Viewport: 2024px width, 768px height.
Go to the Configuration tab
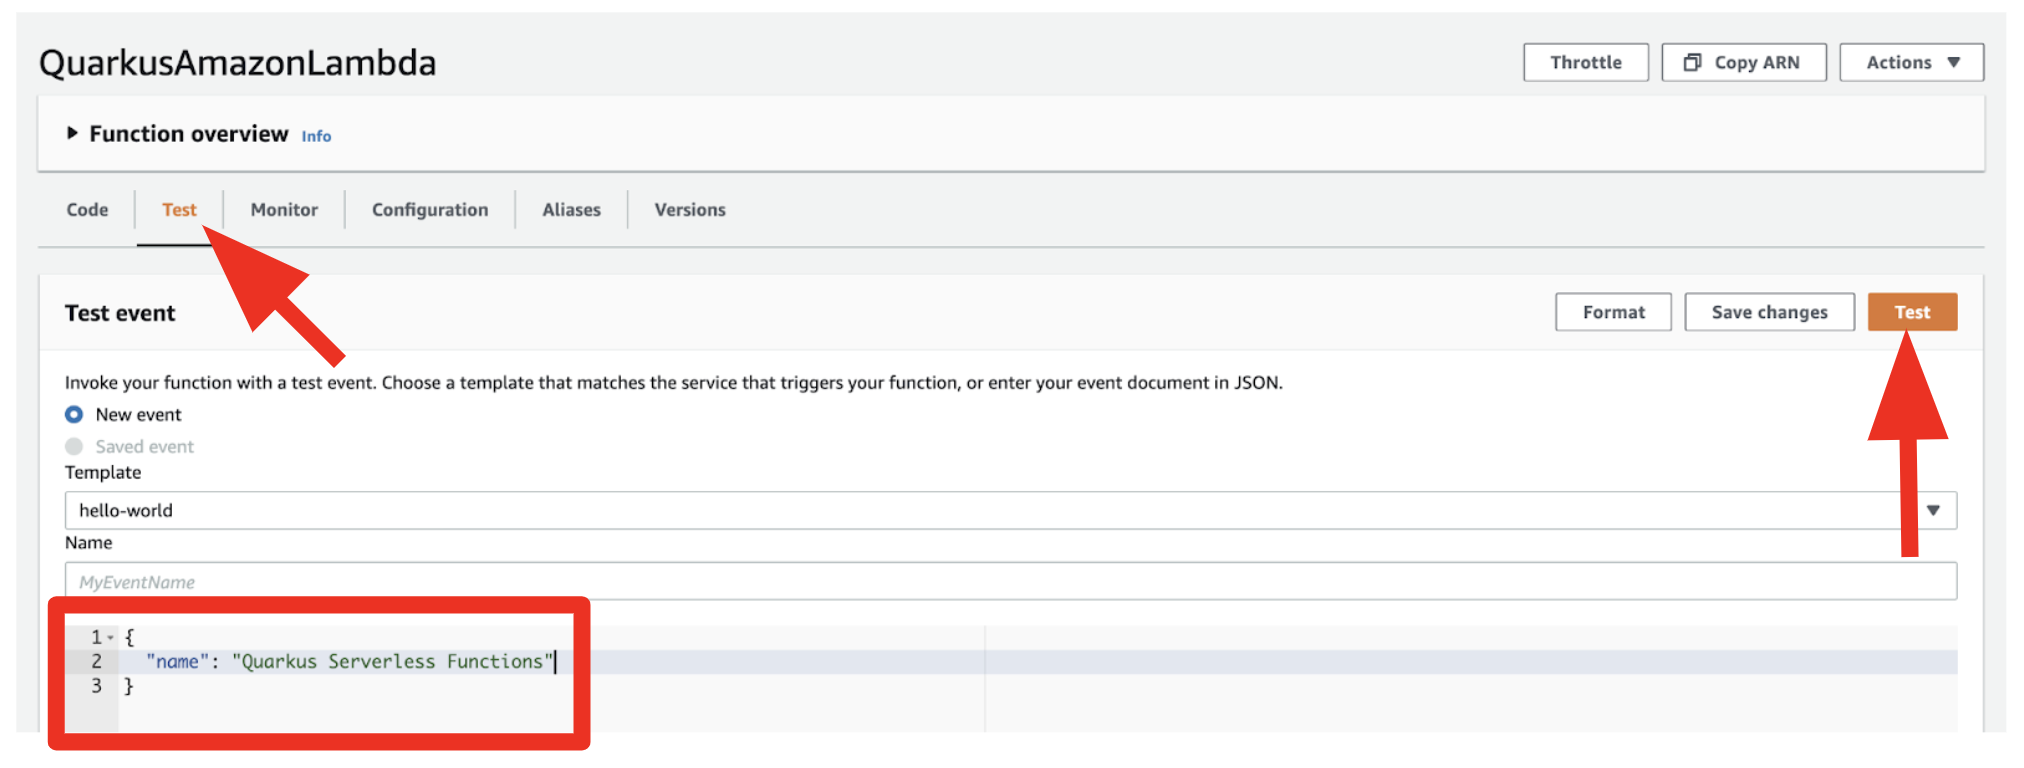tap(430, 210)
